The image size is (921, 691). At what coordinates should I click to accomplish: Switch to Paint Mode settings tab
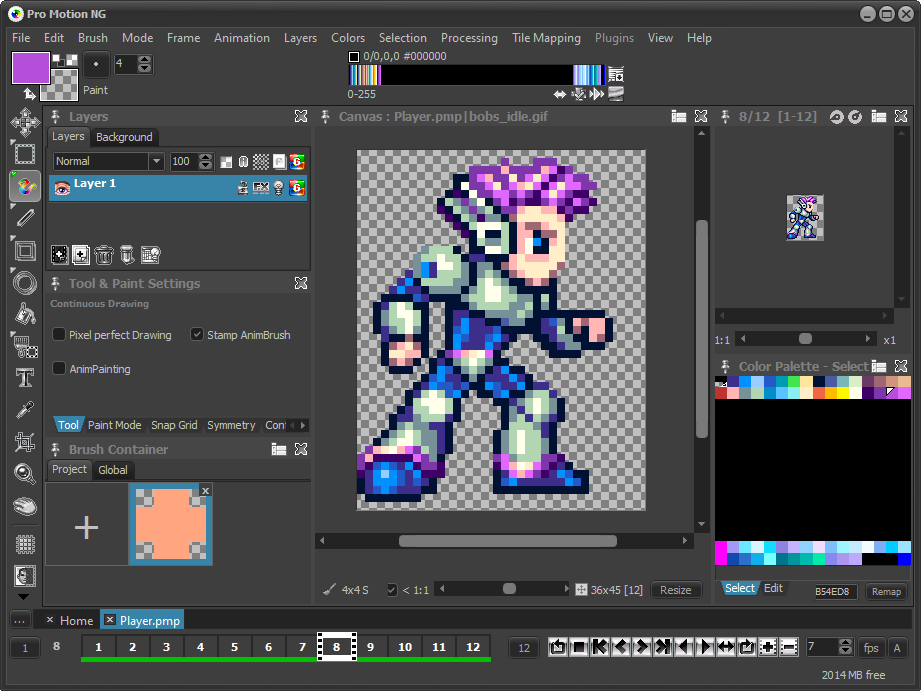[x=115, y=425]
